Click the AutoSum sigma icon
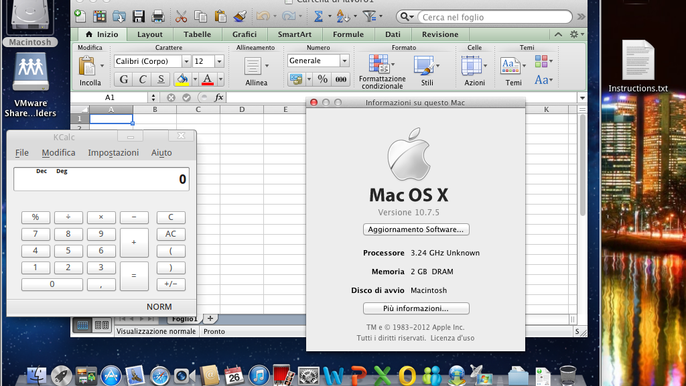 click(318, 17)
